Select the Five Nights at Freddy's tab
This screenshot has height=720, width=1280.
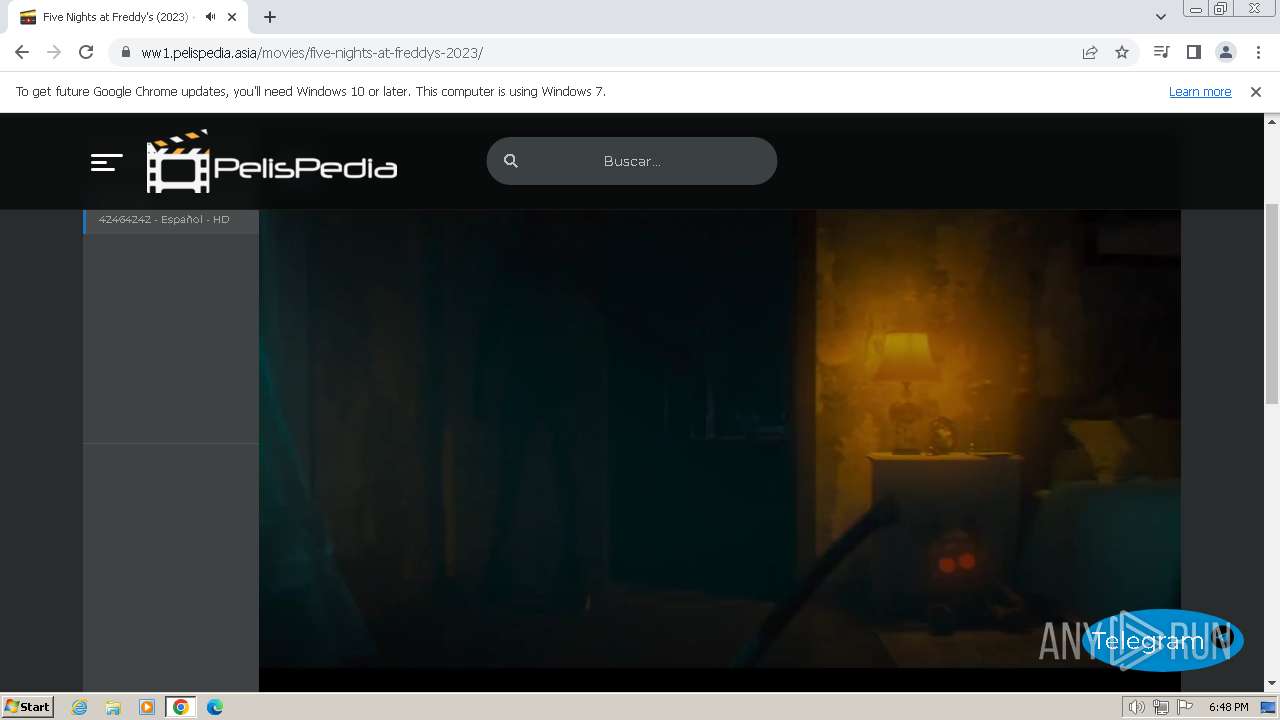(130, 17)
